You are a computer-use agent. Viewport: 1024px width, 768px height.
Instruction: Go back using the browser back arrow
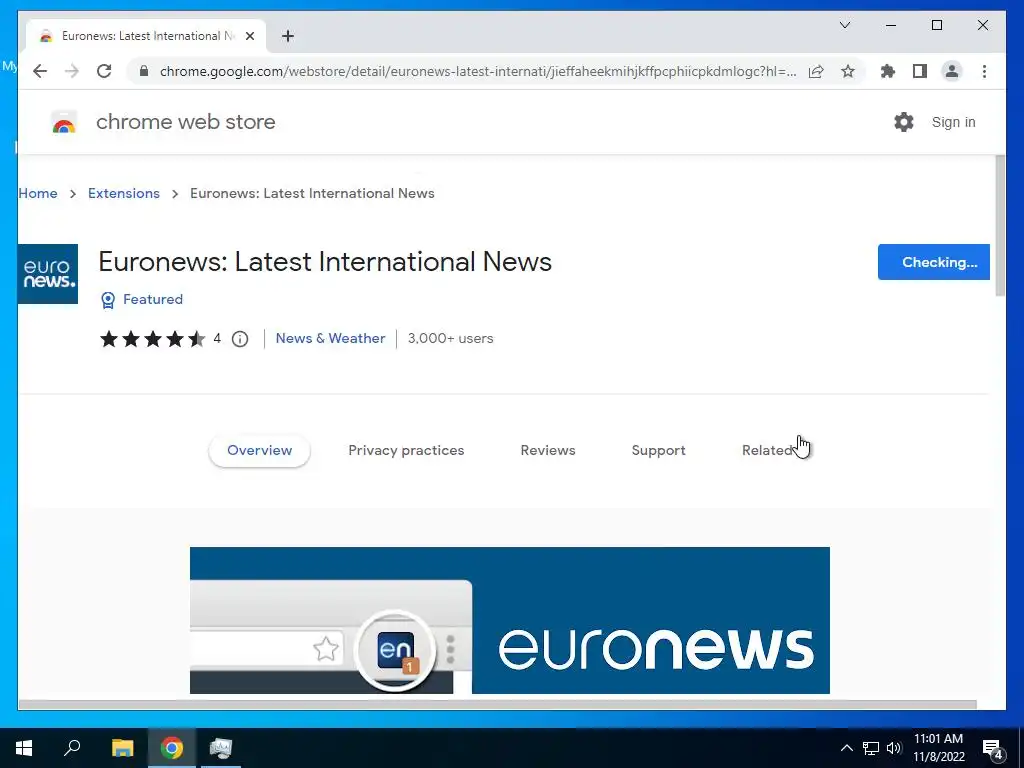point(40,71)
